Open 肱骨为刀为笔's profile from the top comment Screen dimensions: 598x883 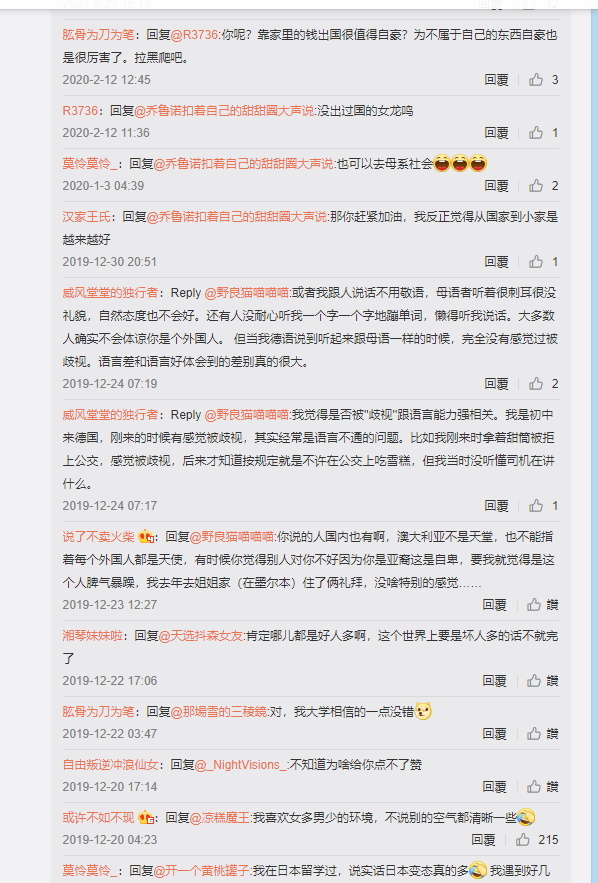(99, 35)
